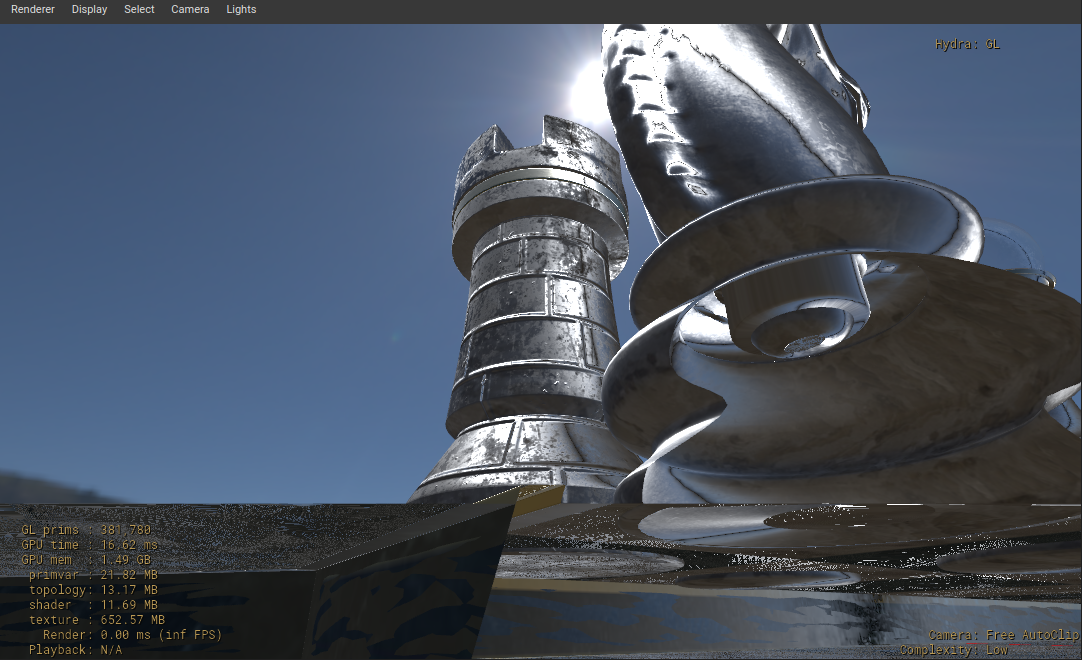Open the Renderer menu
Screen dimensions: 1082x660
click(x=31, y=9)
